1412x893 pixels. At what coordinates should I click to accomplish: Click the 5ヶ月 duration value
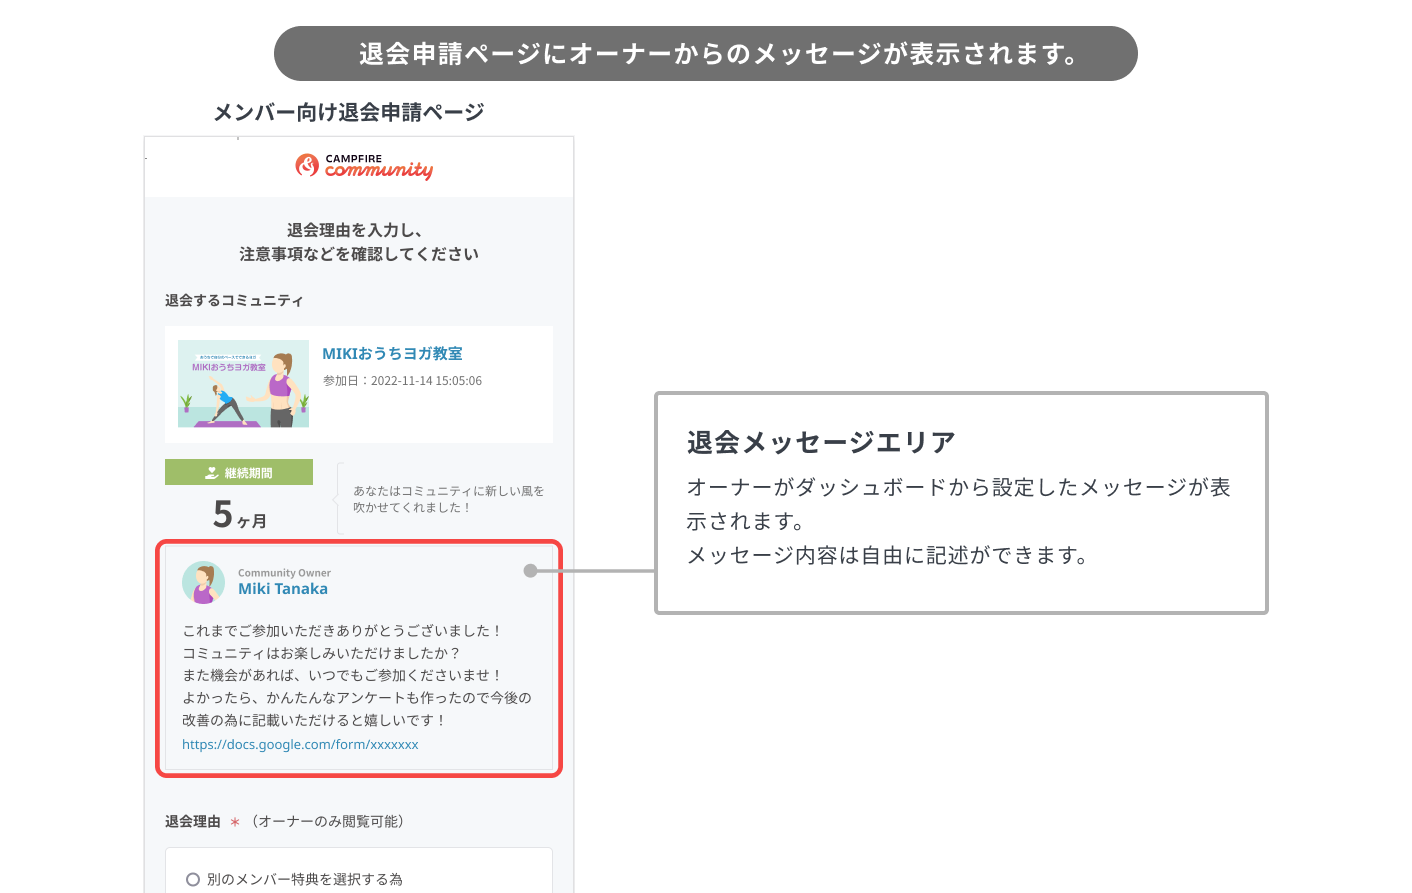239,515
